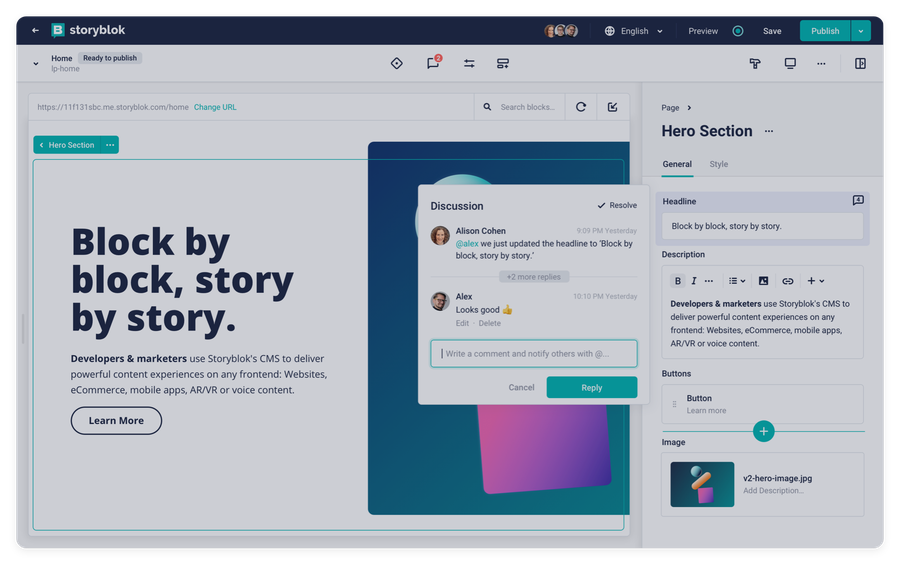
Task: Insert link in Description editor
Action: [x=788, y=281]
